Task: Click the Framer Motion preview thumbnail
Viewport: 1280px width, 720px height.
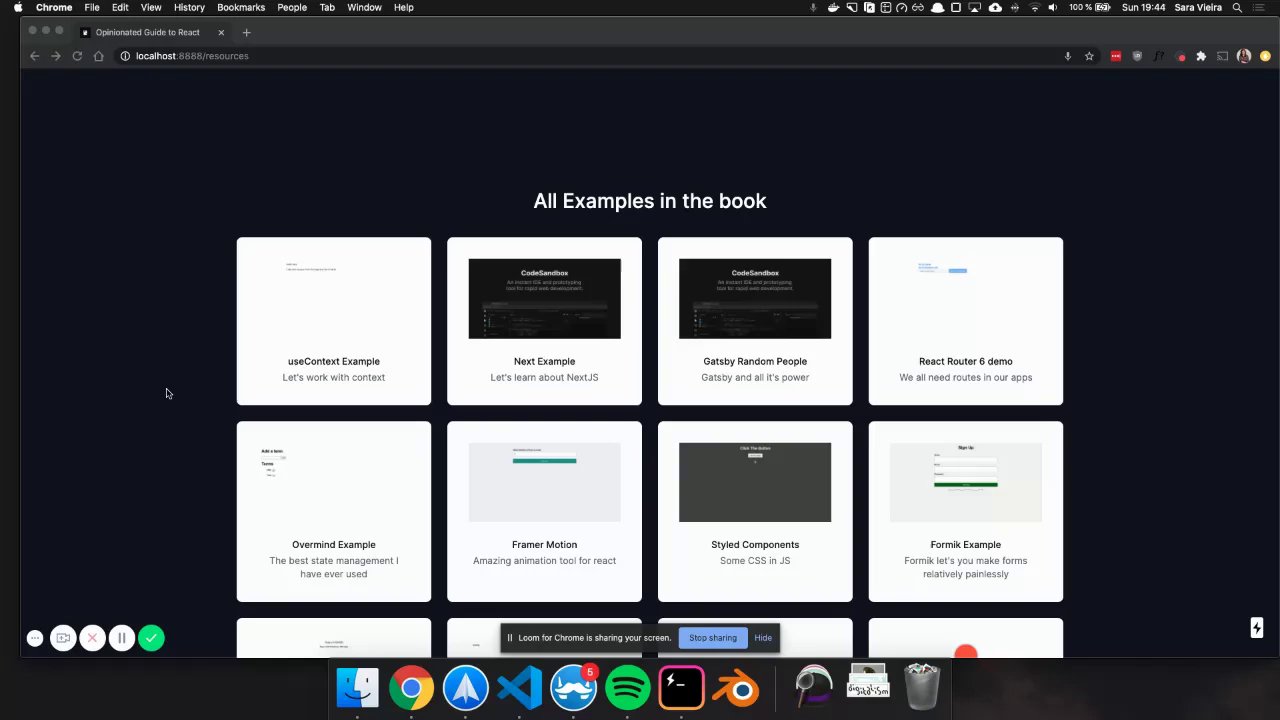Action: point(544,482)
